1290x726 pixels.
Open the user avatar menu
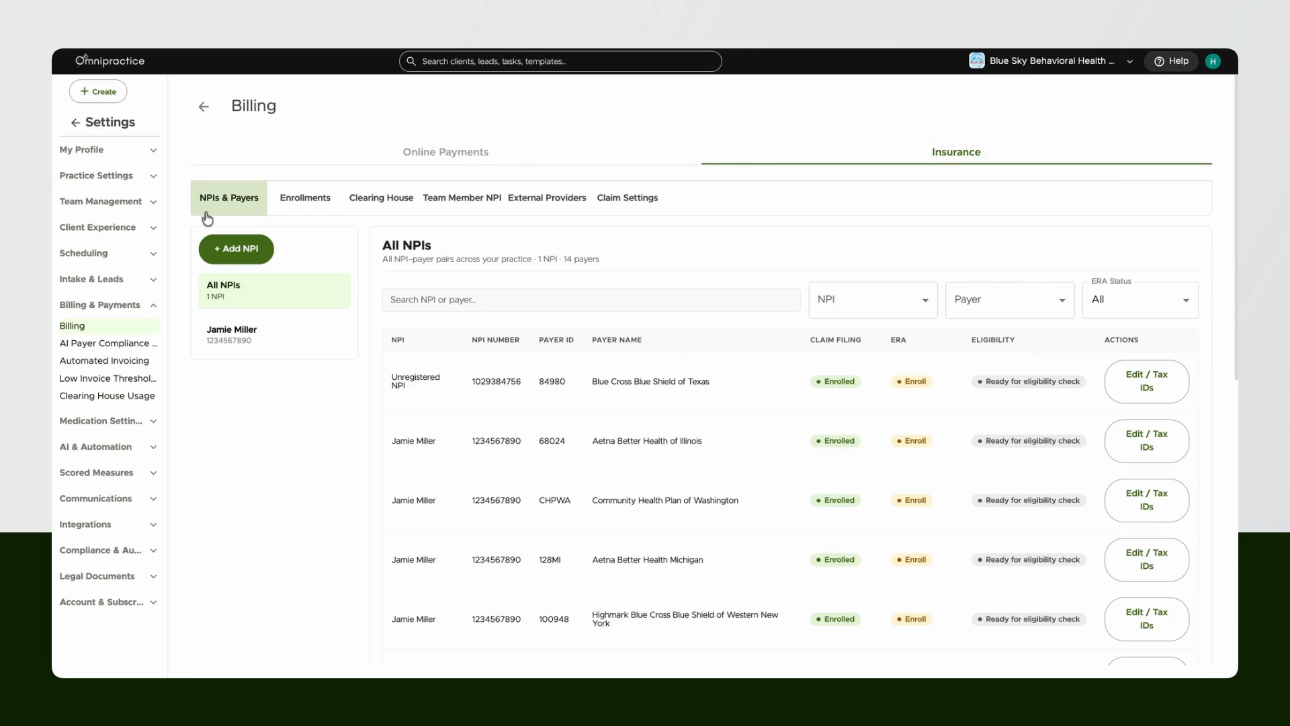(1213, 61)
